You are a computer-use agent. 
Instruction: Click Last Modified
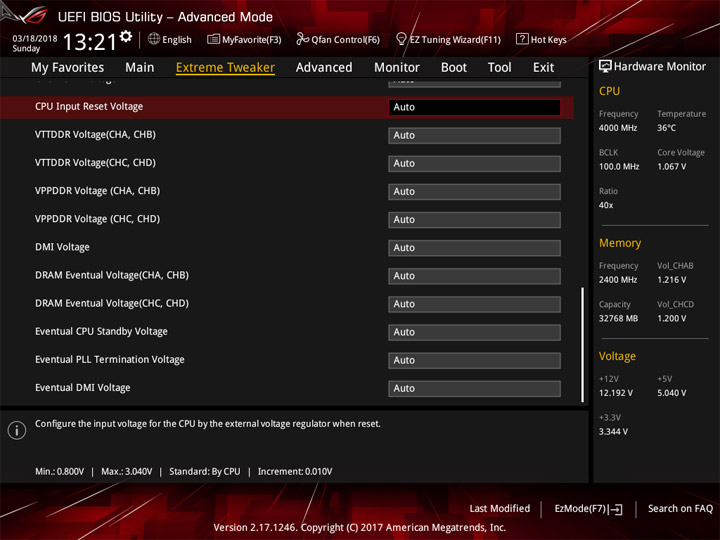coord(500,508)
